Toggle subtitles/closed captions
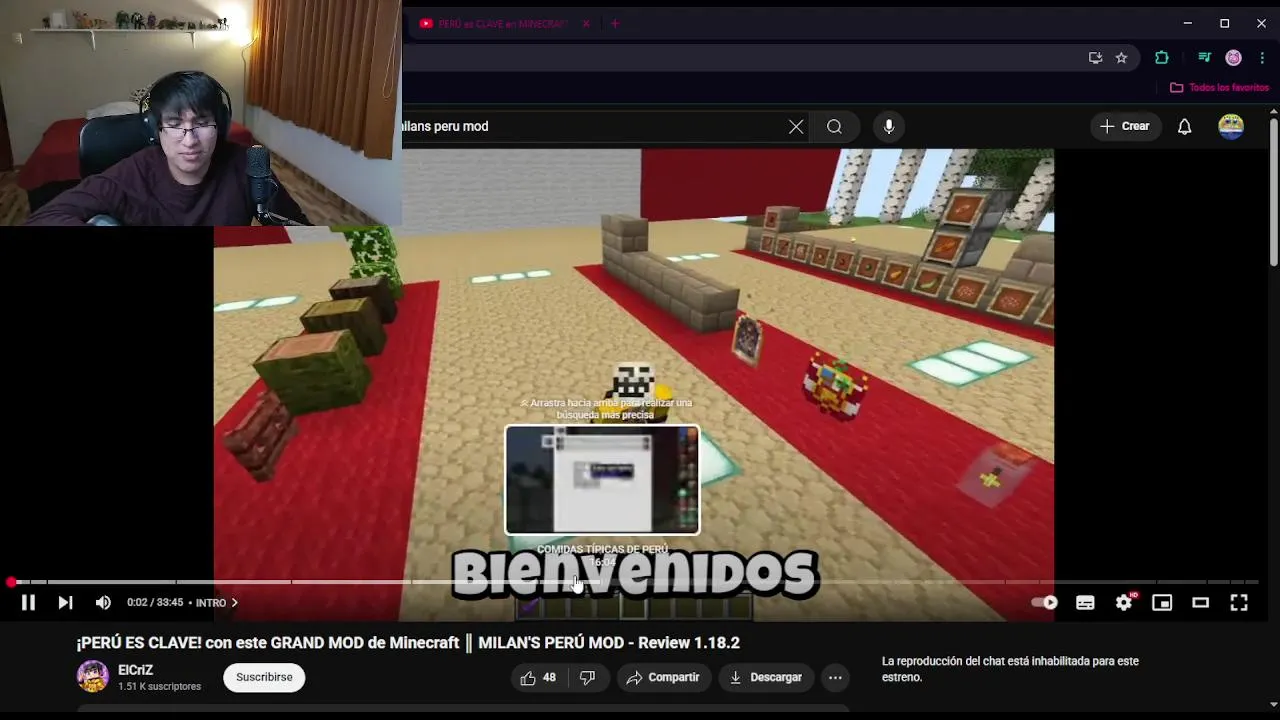This screenshot has width=1280, height=720. point(1085,602)
